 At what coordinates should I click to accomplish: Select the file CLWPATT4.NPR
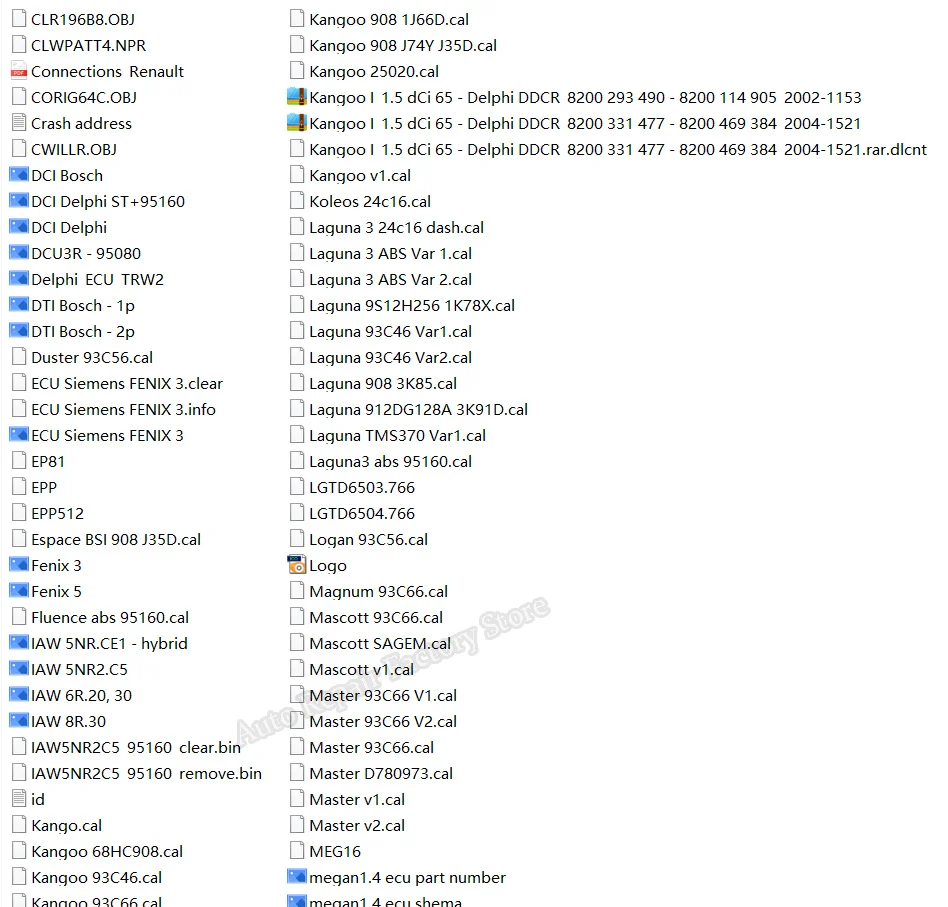(79, 45)
